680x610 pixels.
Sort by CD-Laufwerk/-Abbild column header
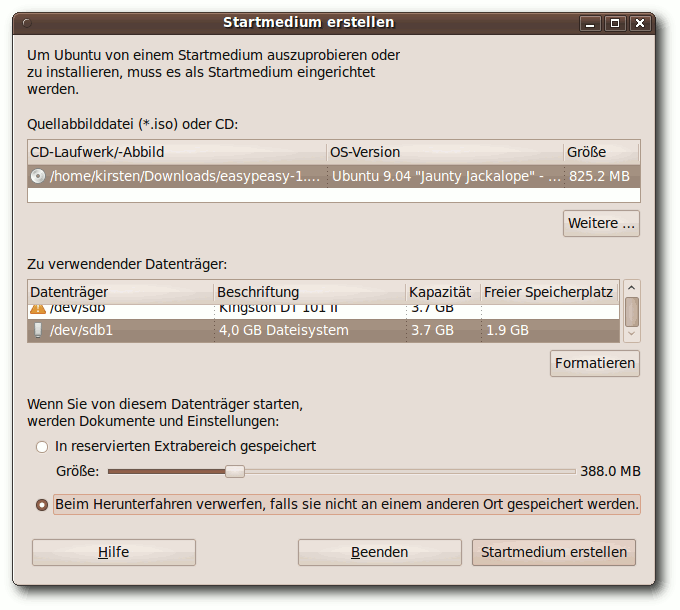coord(176,152)
